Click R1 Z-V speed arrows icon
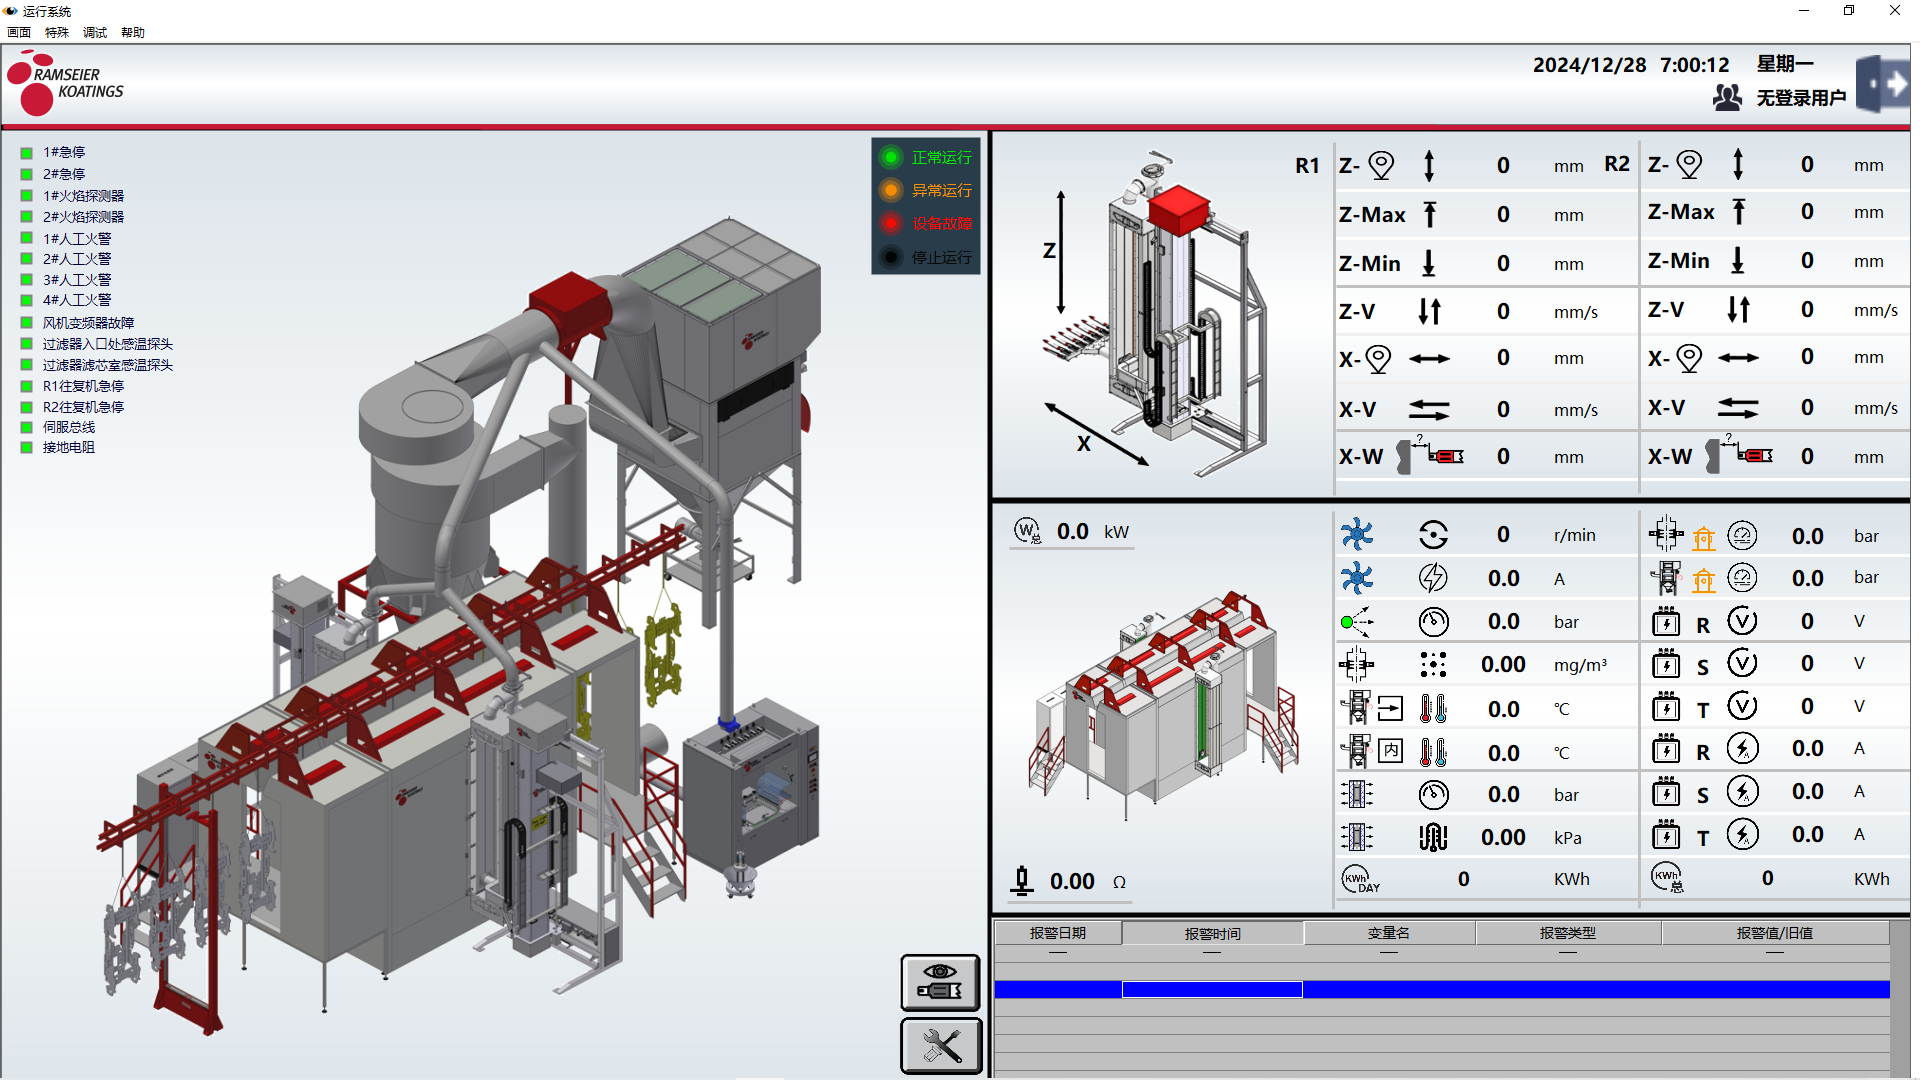Viewport: 1920px width, 1080px height. click(1430, 311)
